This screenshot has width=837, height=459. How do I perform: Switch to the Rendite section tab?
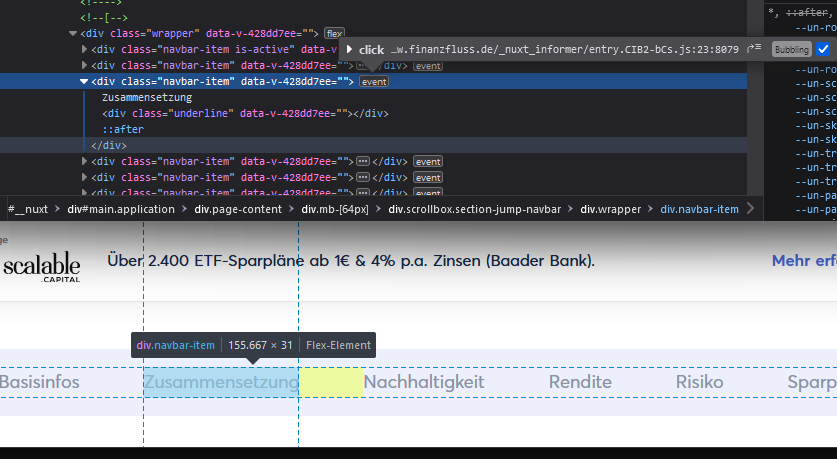(x=580, y=382)
